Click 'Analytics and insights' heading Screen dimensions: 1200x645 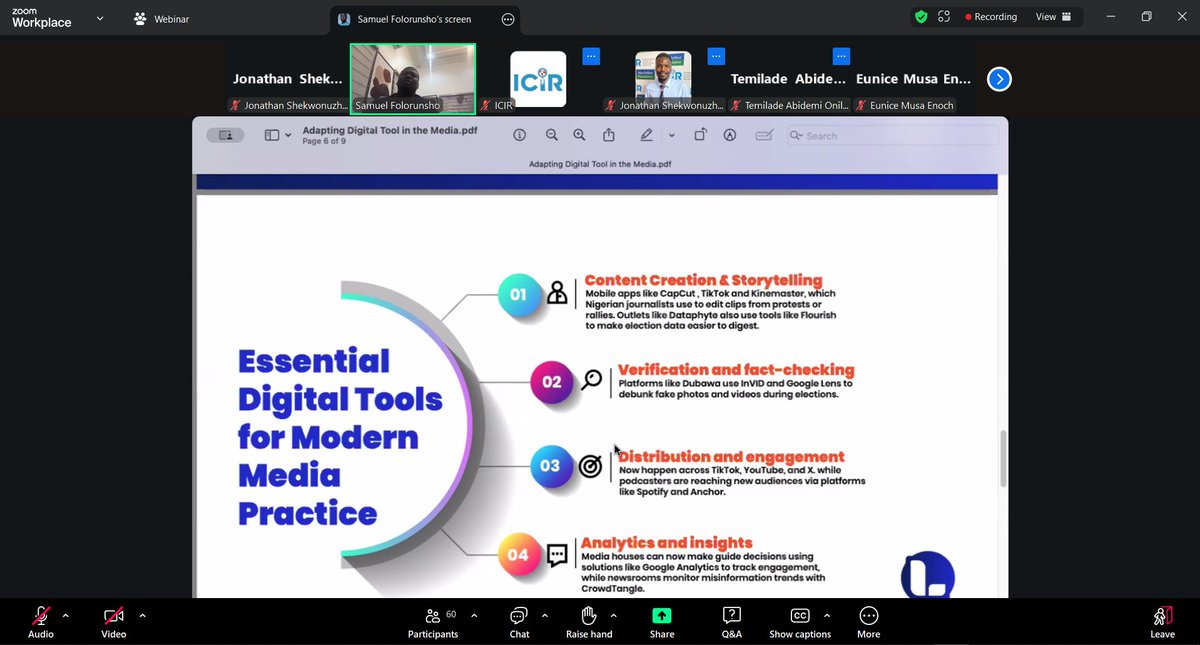[666, 543]
